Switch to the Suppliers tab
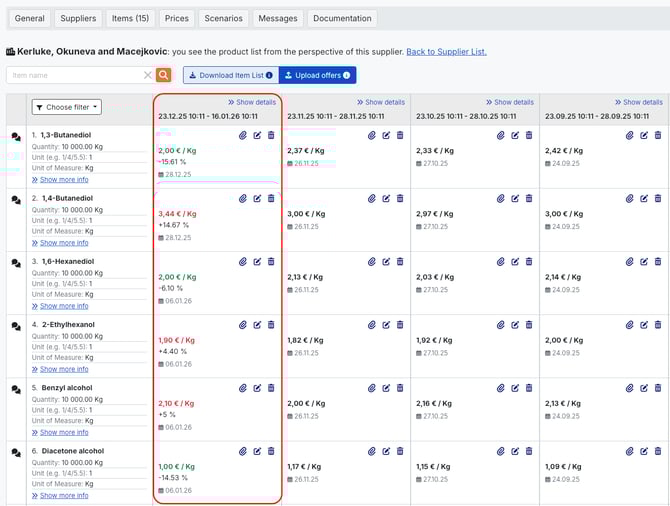 tap(78, 18)
